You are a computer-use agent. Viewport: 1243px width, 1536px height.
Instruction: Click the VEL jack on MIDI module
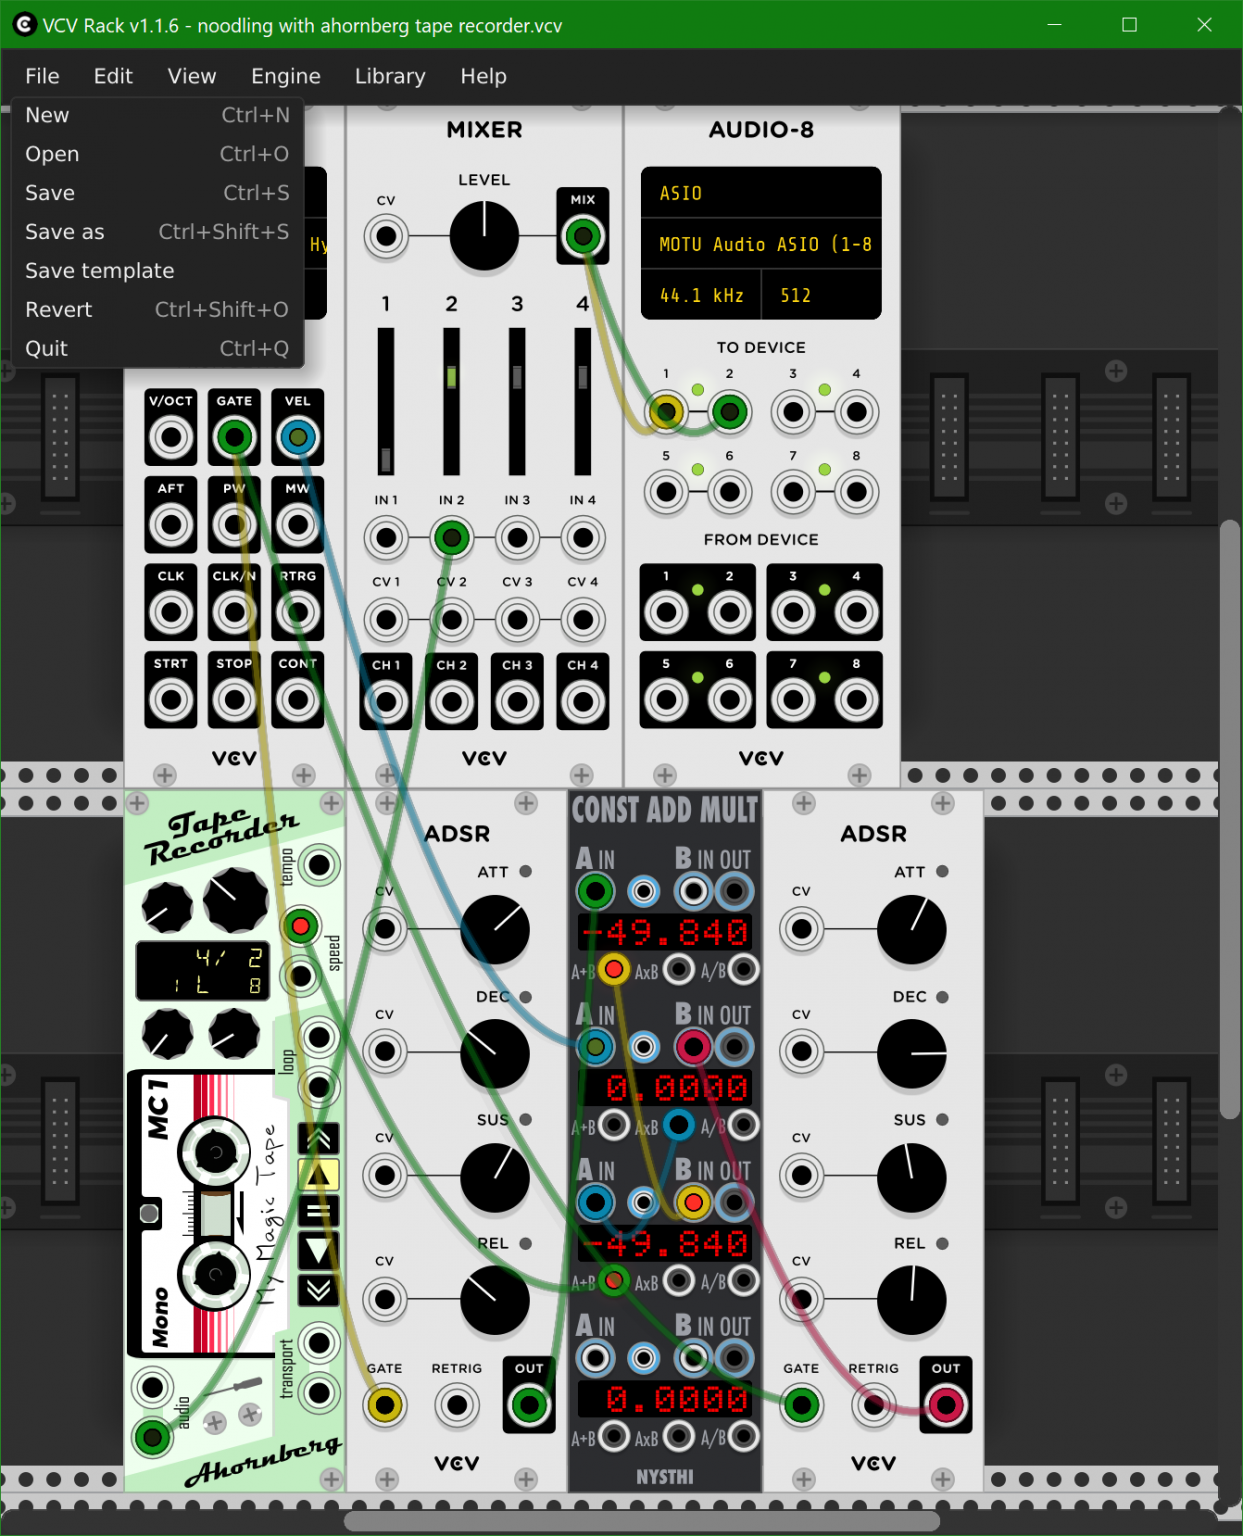point(298,437)
